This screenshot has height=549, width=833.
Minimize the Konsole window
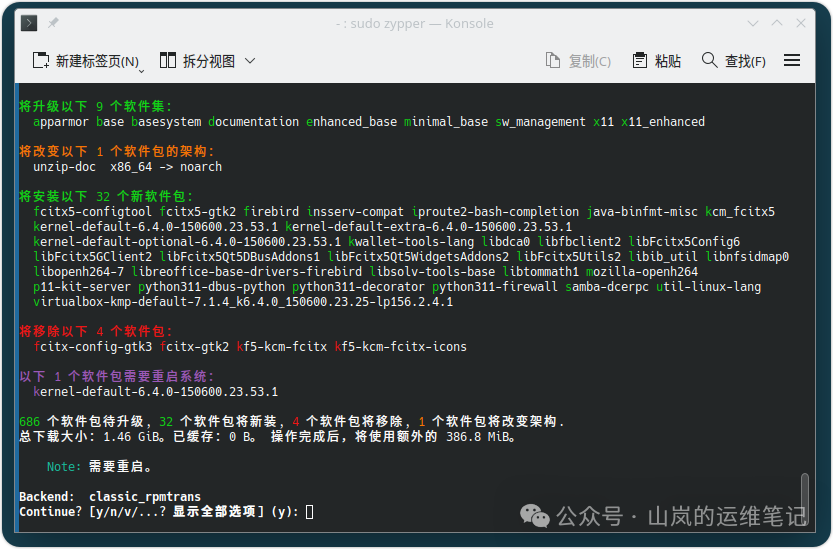point(751,23)
